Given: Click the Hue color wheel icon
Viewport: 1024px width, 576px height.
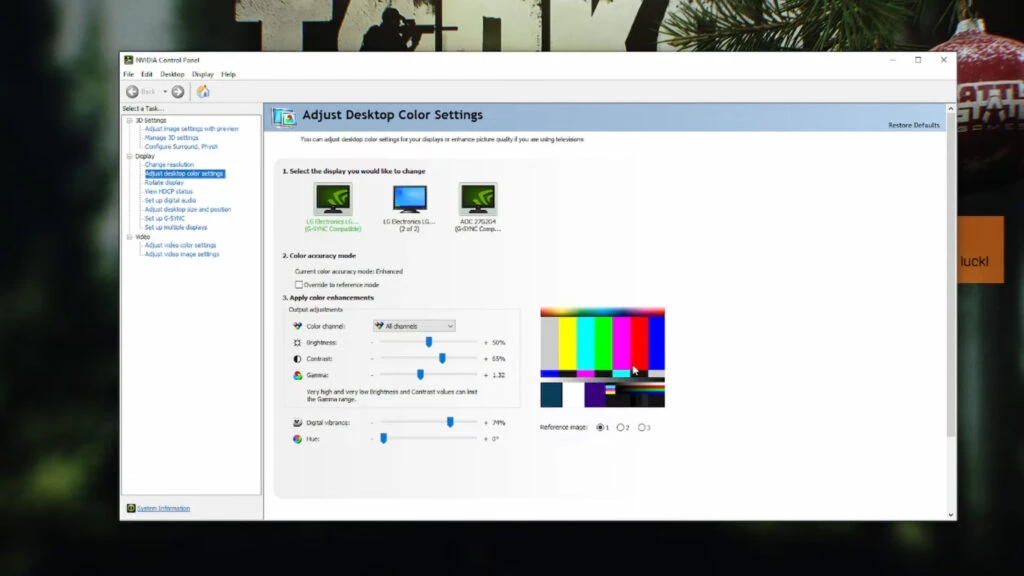Looking at the screenshot, I should tap(297, 439).
